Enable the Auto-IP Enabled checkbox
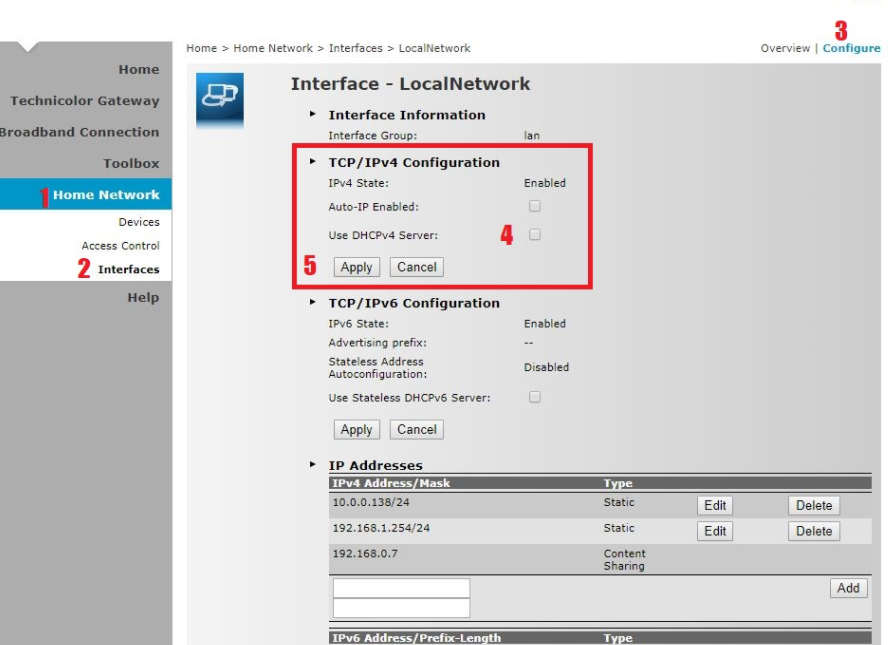 pos(535,206)
